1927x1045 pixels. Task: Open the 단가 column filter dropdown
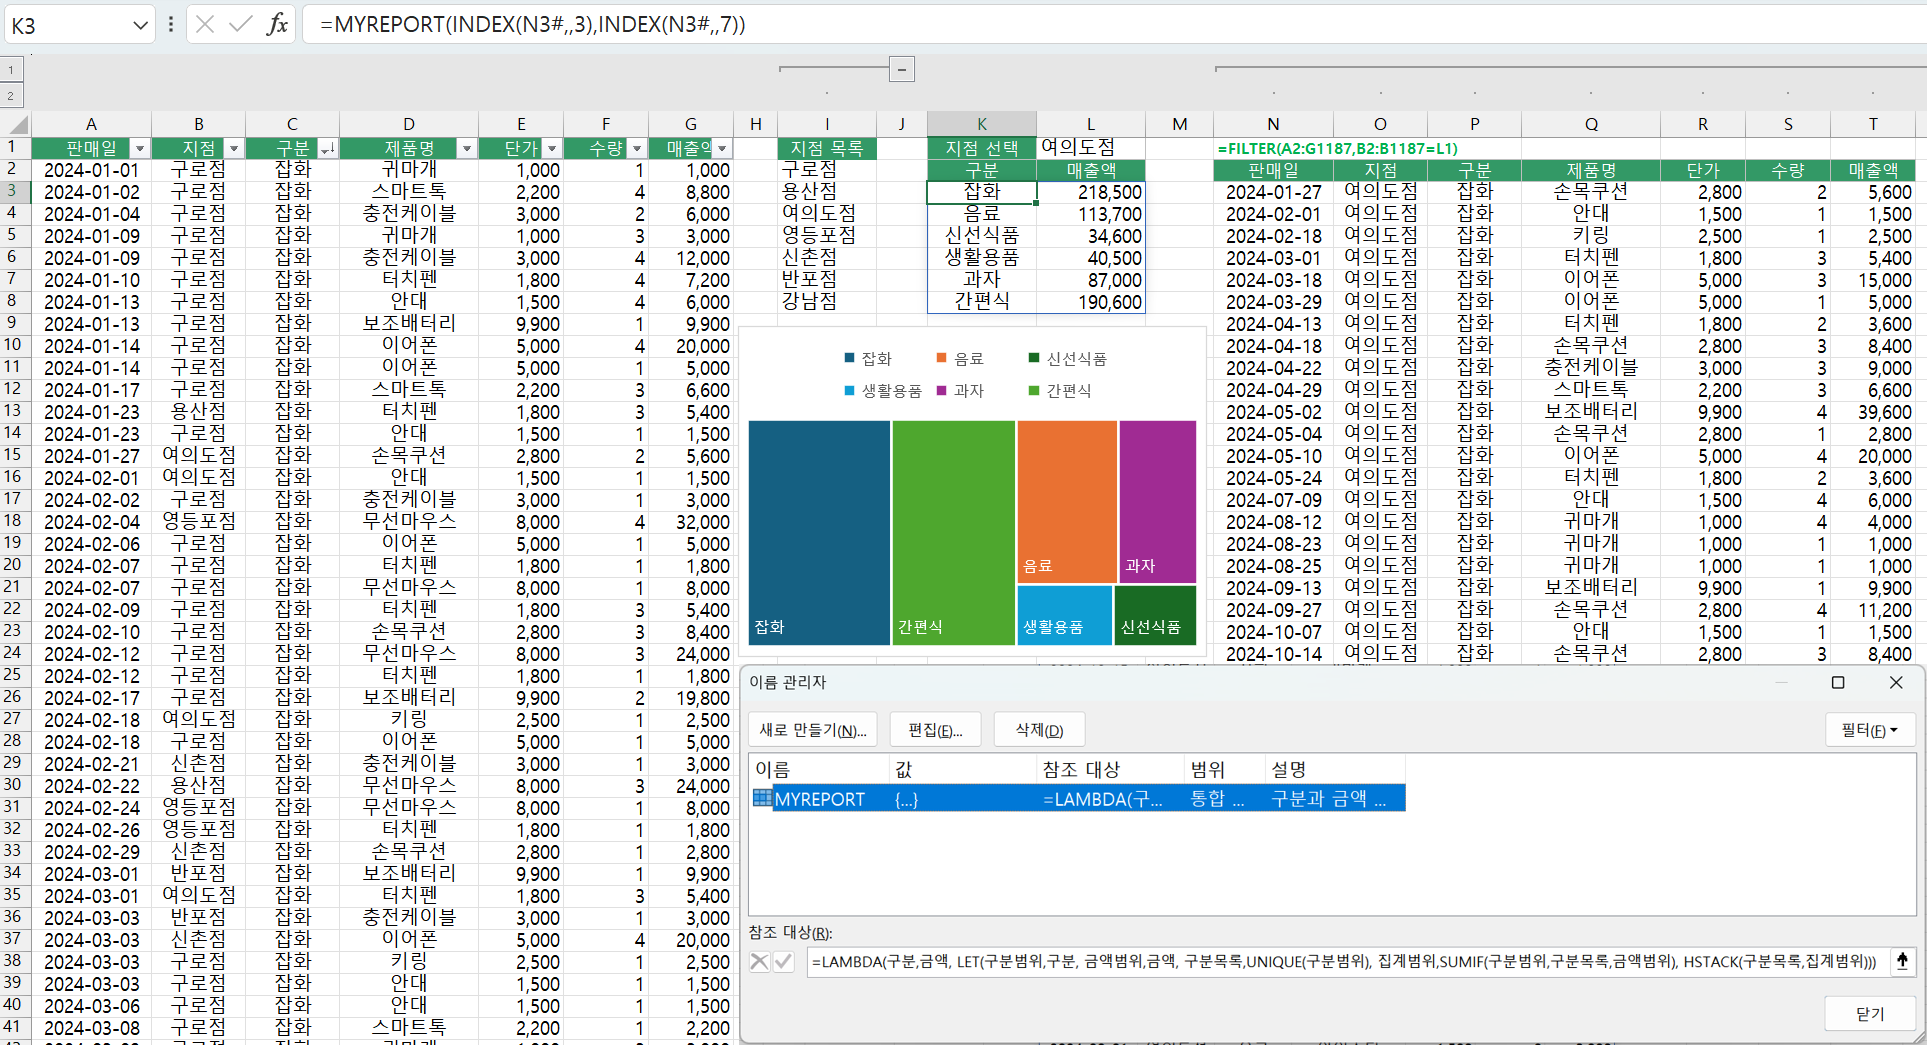point(551,149)
